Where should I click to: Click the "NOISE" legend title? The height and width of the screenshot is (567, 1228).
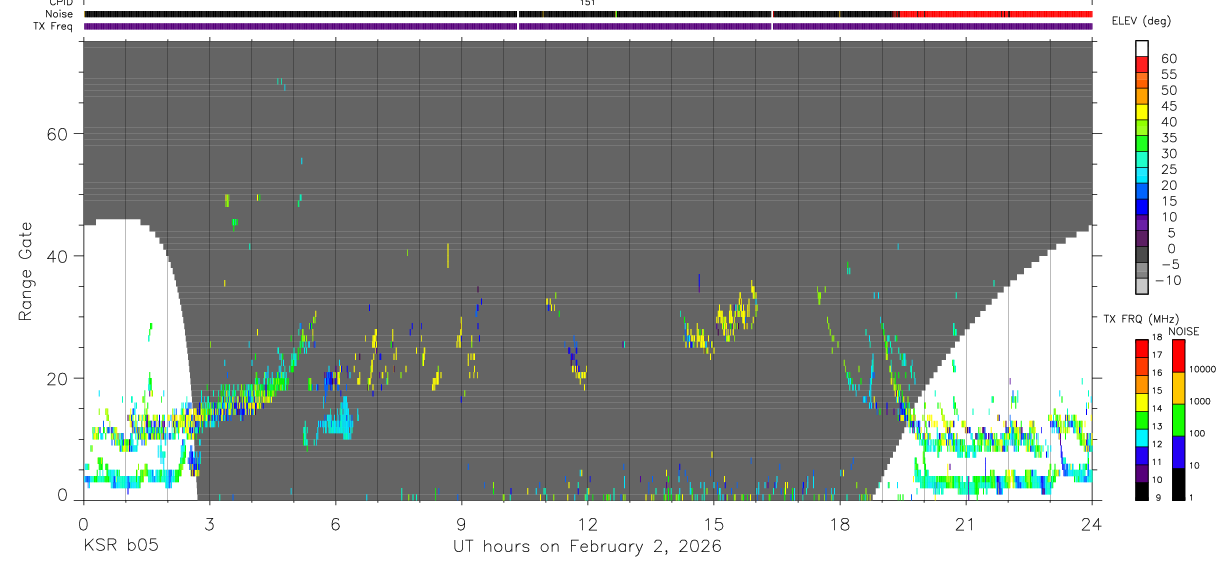coord(1182,331)
